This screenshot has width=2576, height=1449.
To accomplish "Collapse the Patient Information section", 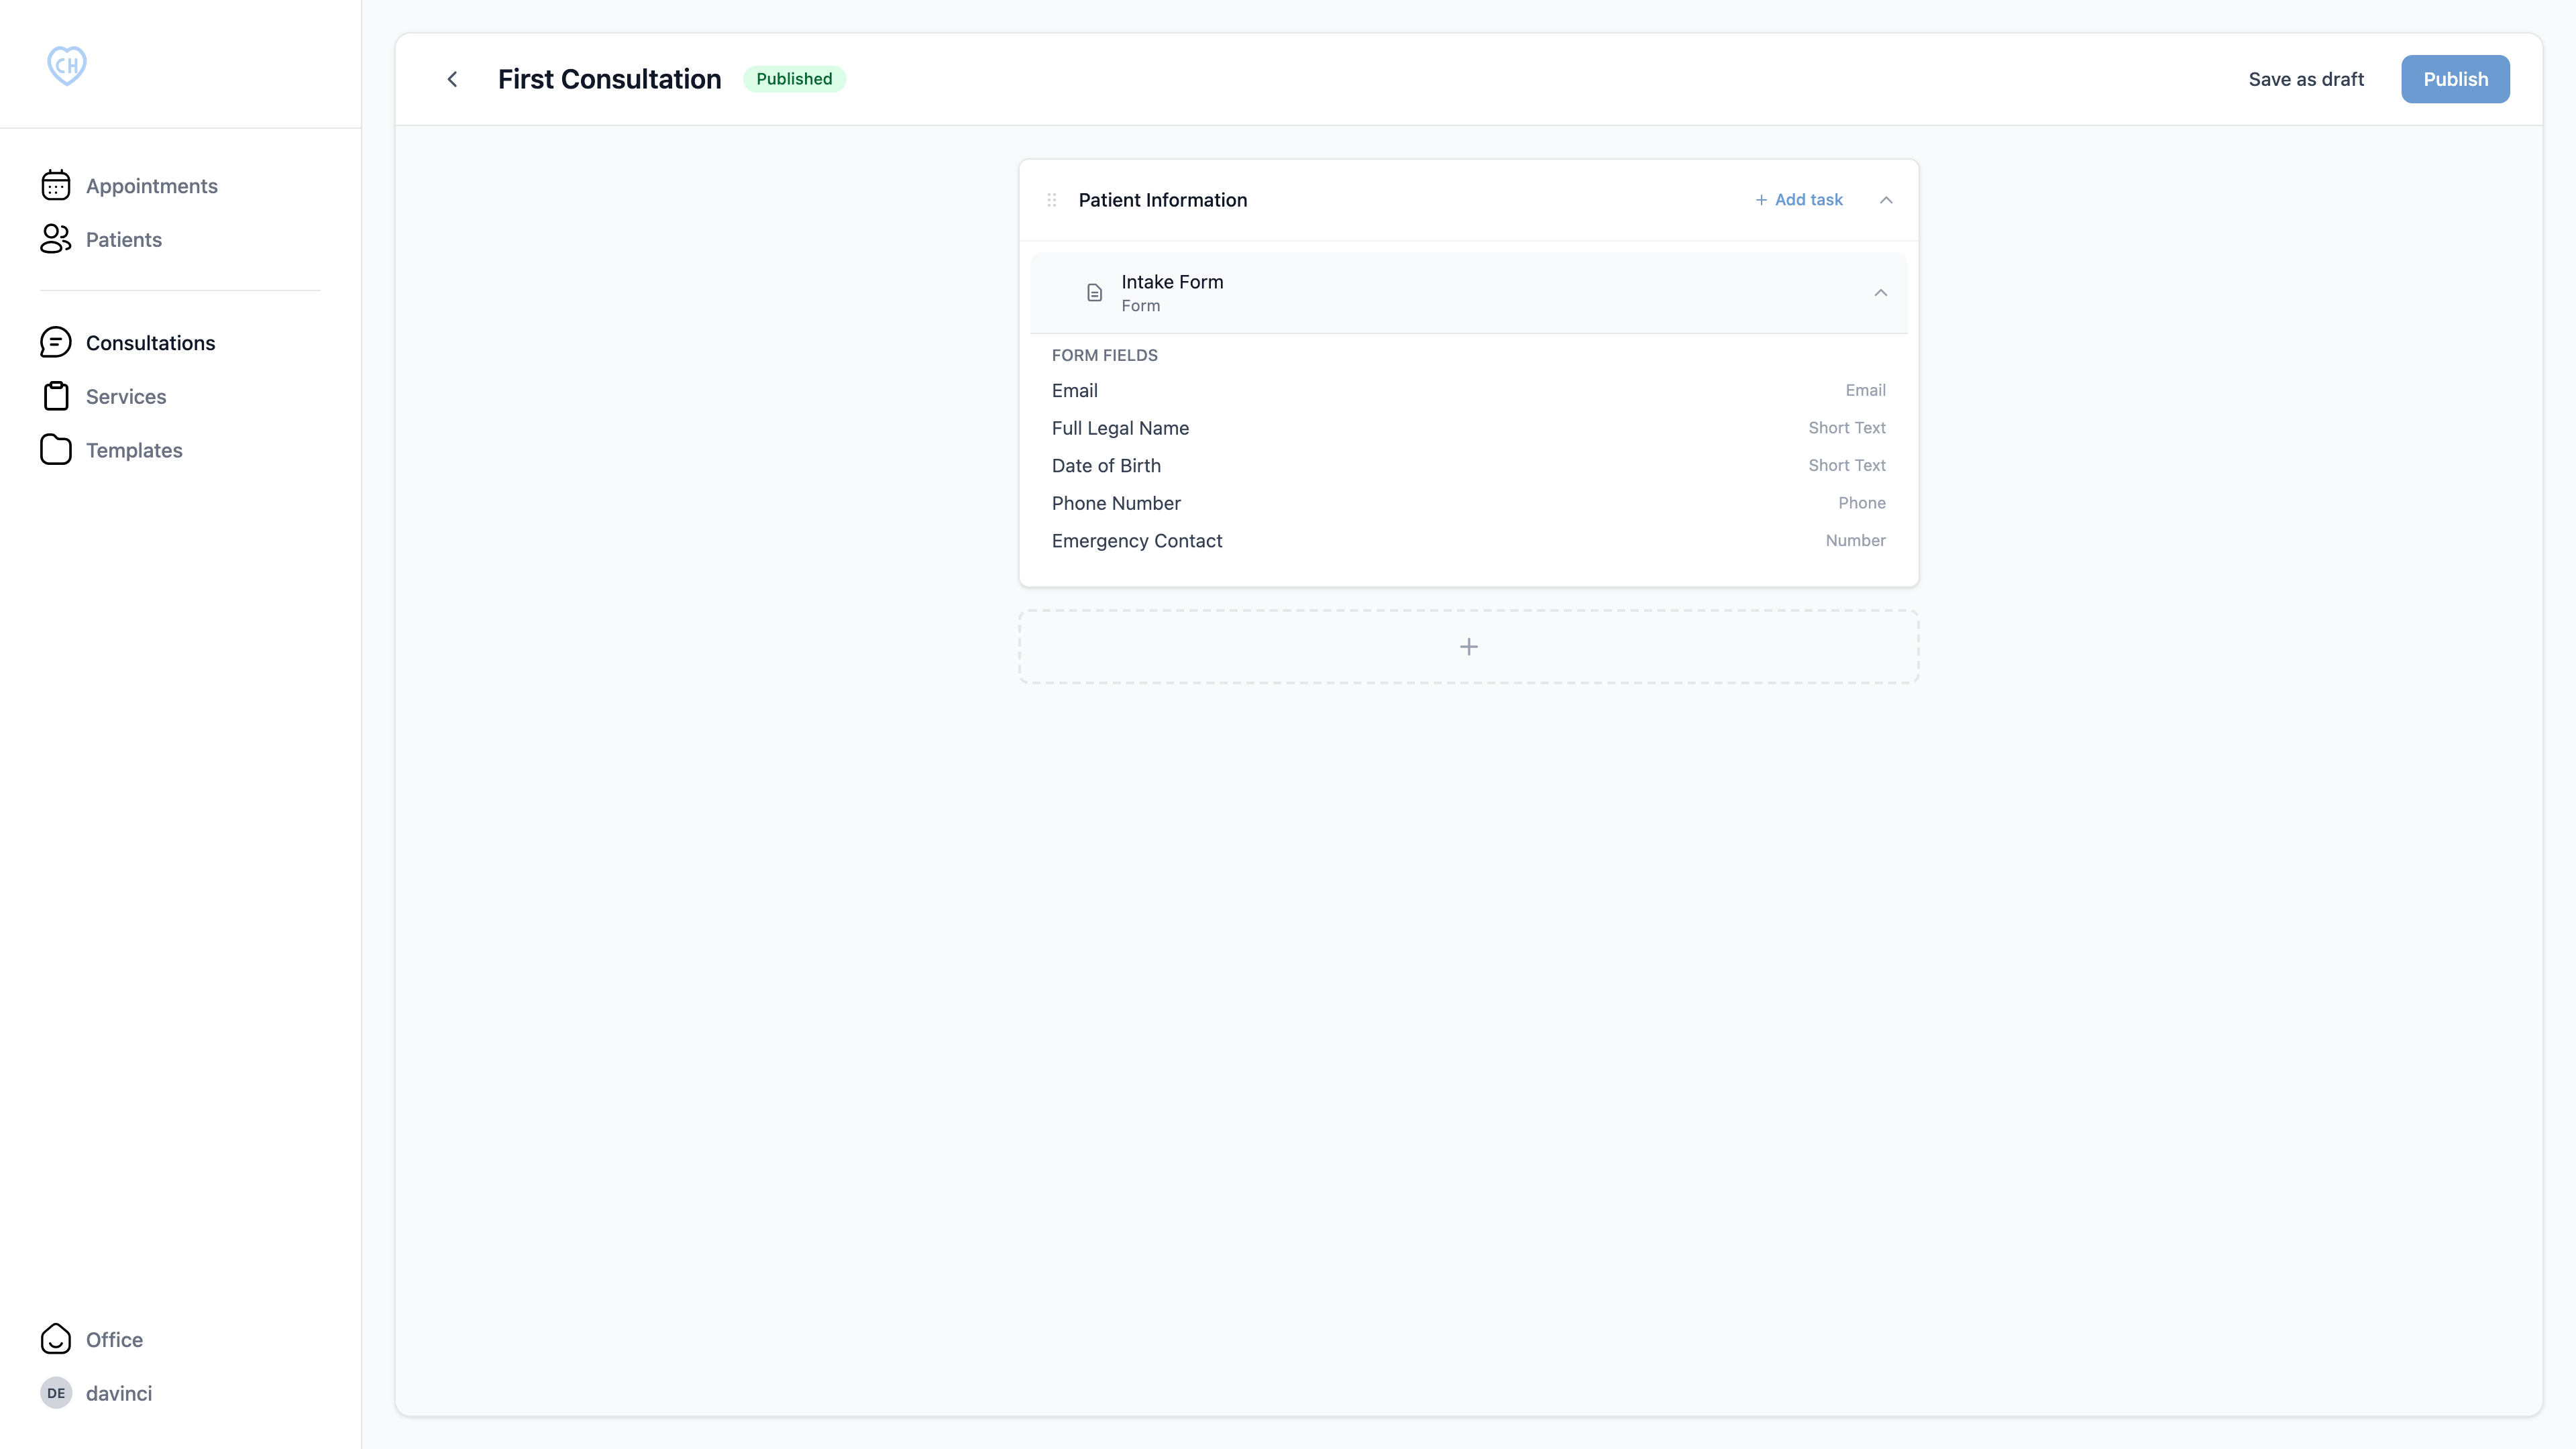I will coord(1886,200).
